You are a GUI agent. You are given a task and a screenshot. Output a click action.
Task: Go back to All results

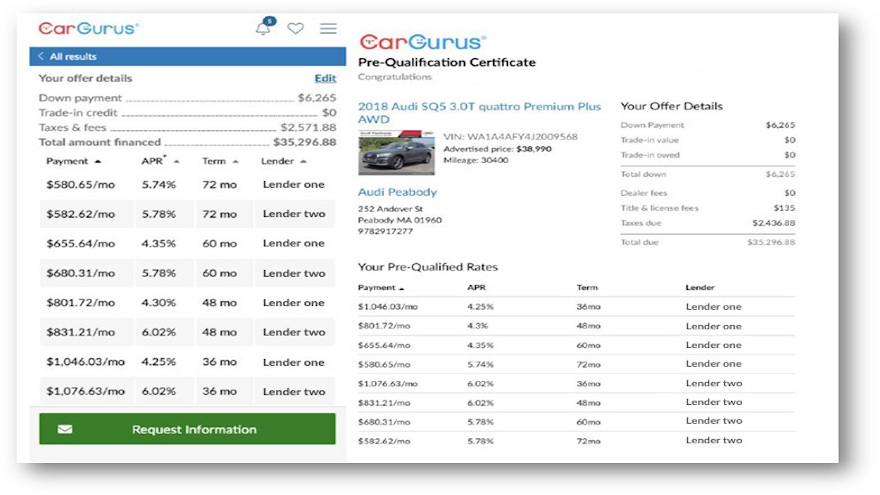click(x=68, y=57)
